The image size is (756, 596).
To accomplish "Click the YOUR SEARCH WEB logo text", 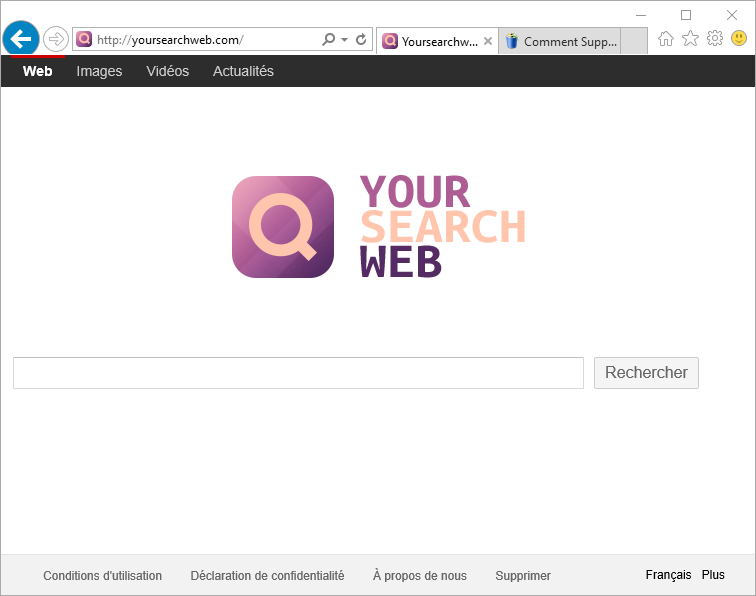I will [443, 227].
